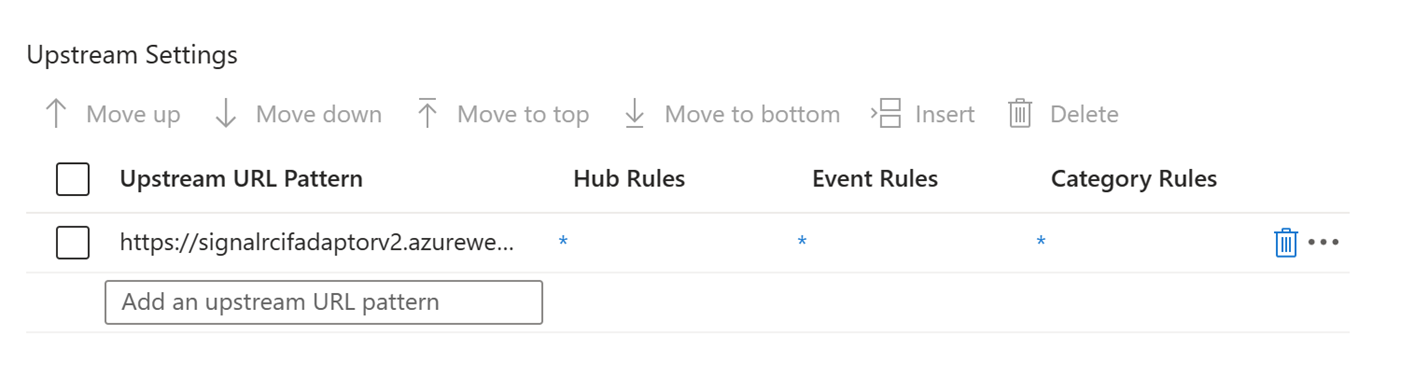
Task: Delete the signalrcifadaptorv2 row via blue trash icon
Action: coord(1286,242)
